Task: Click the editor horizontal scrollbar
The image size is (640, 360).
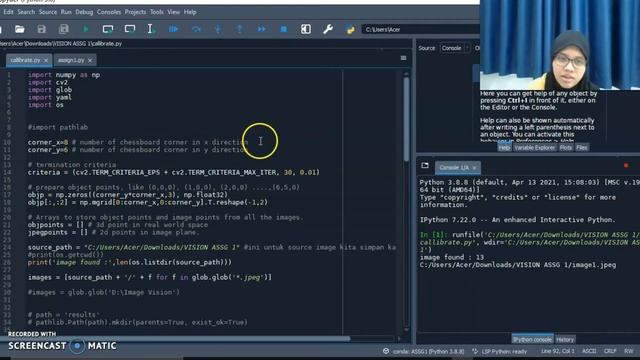Action: [176, 338]
